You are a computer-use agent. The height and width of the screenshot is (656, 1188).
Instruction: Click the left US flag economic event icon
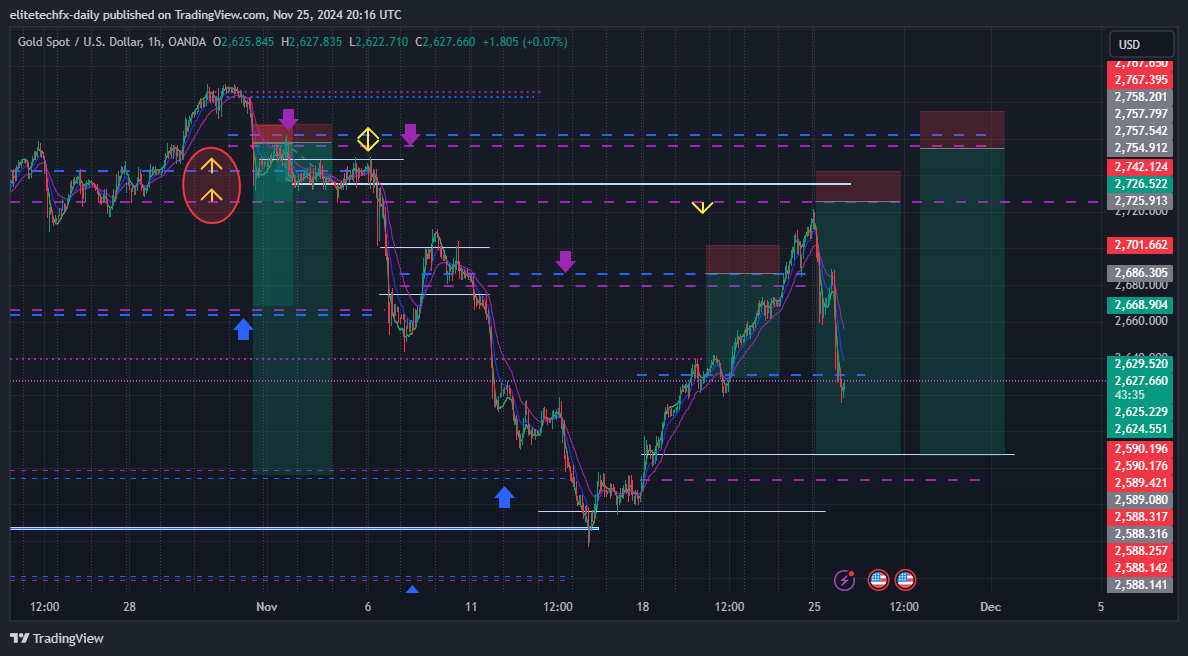click(x=878, y=580)
